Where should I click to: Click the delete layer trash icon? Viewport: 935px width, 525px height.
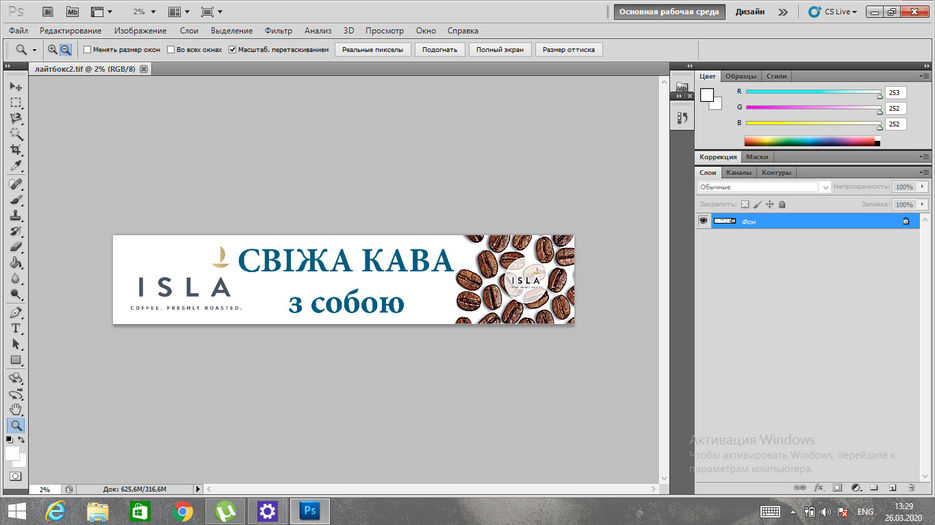(911, 487)
